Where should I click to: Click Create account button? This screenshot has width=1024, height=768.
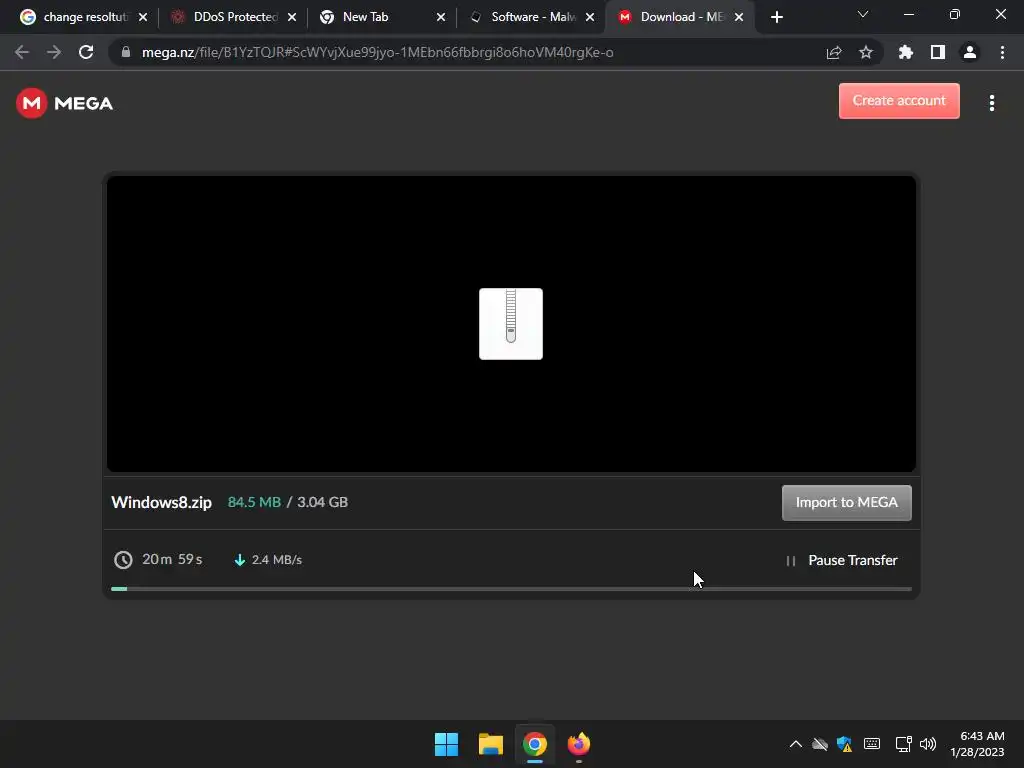click(899, 101)
